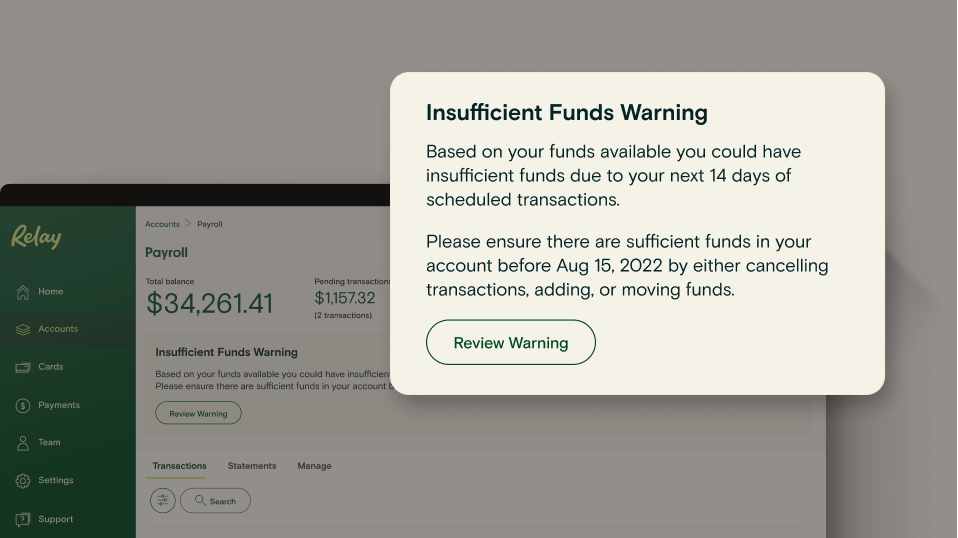The height and width of the screenshot is (538, 958).
Task: Select the Support sidebar label
Action: [x=56, y=519]
